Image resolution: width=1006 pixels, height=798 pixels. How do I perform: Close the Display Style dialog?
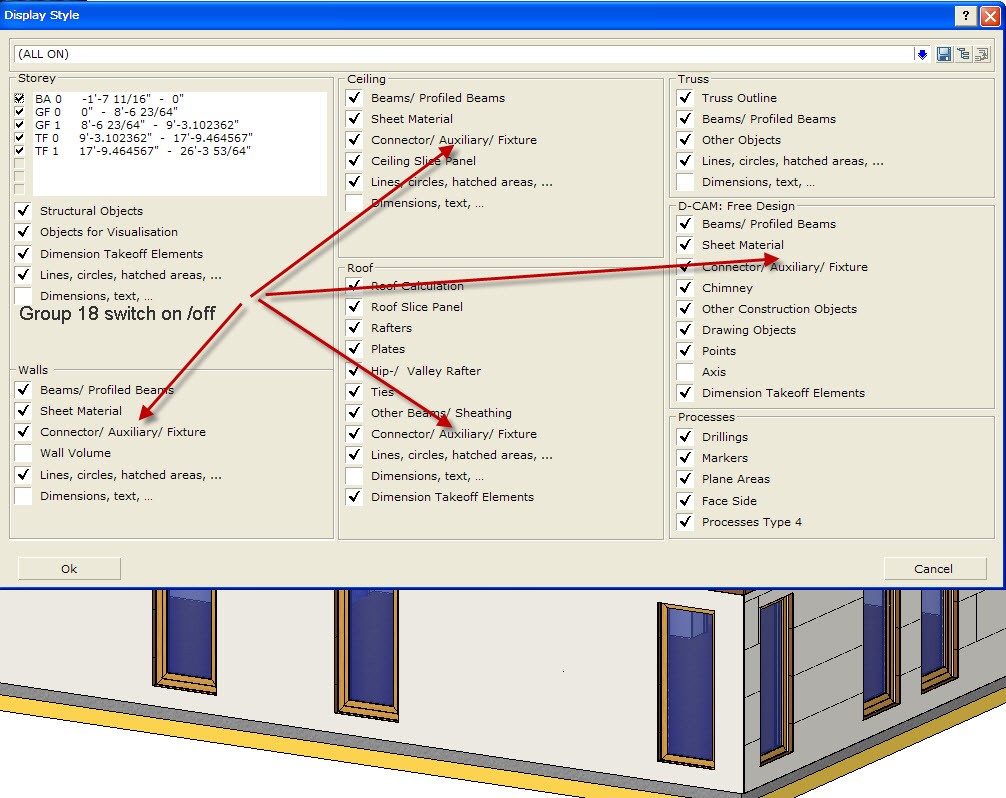(988, 15)
